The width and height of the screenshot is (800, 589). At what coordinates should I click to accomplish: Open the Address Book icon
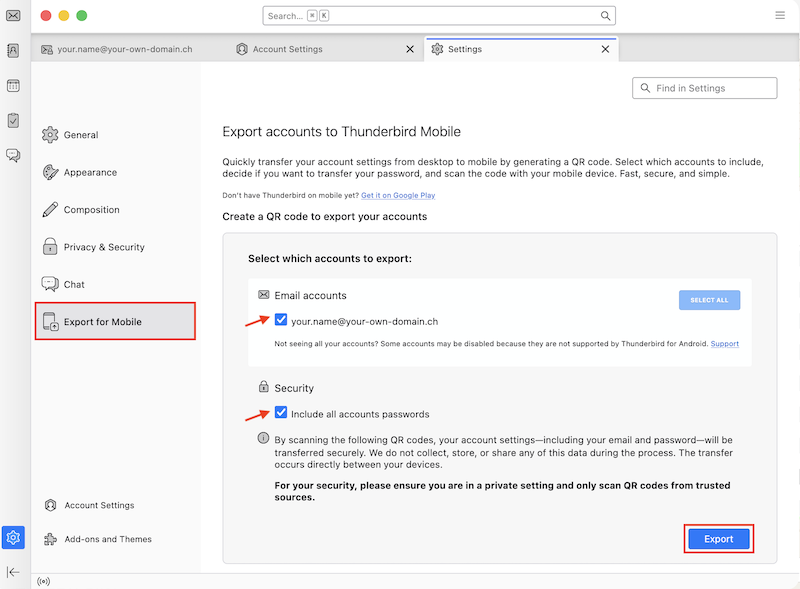[13, 51]
